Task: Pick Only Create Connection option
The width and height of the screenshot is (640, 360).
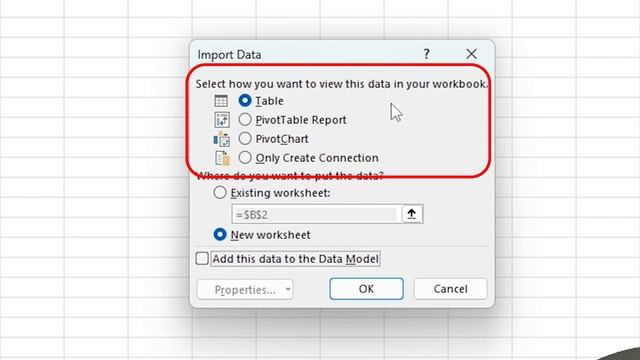Action: pos(245,158)
